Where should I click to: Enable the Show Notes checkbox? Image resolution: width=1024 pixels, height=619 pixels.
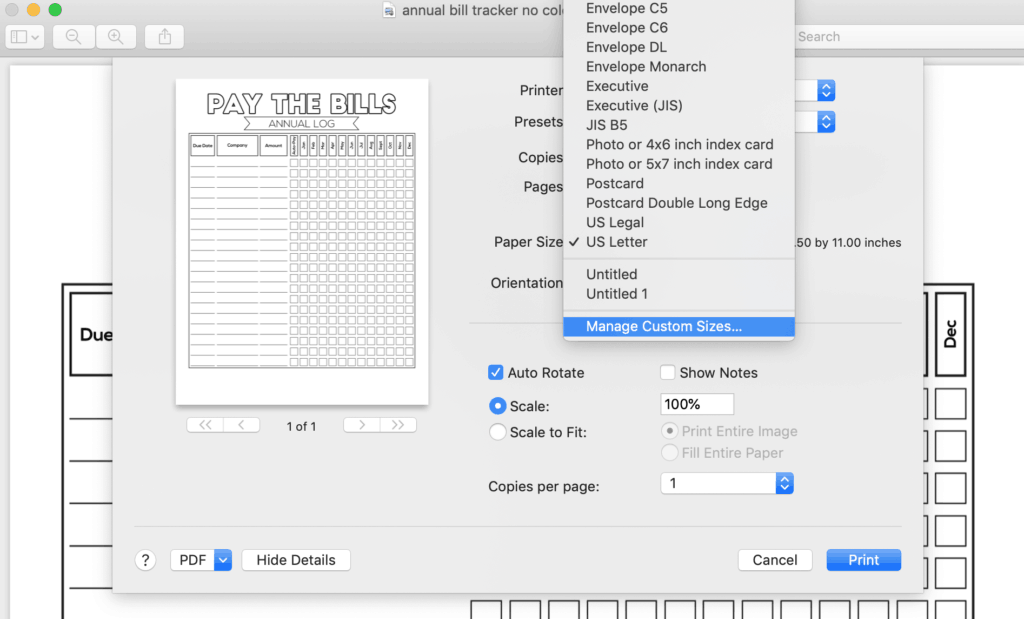(x=667, y=372)
